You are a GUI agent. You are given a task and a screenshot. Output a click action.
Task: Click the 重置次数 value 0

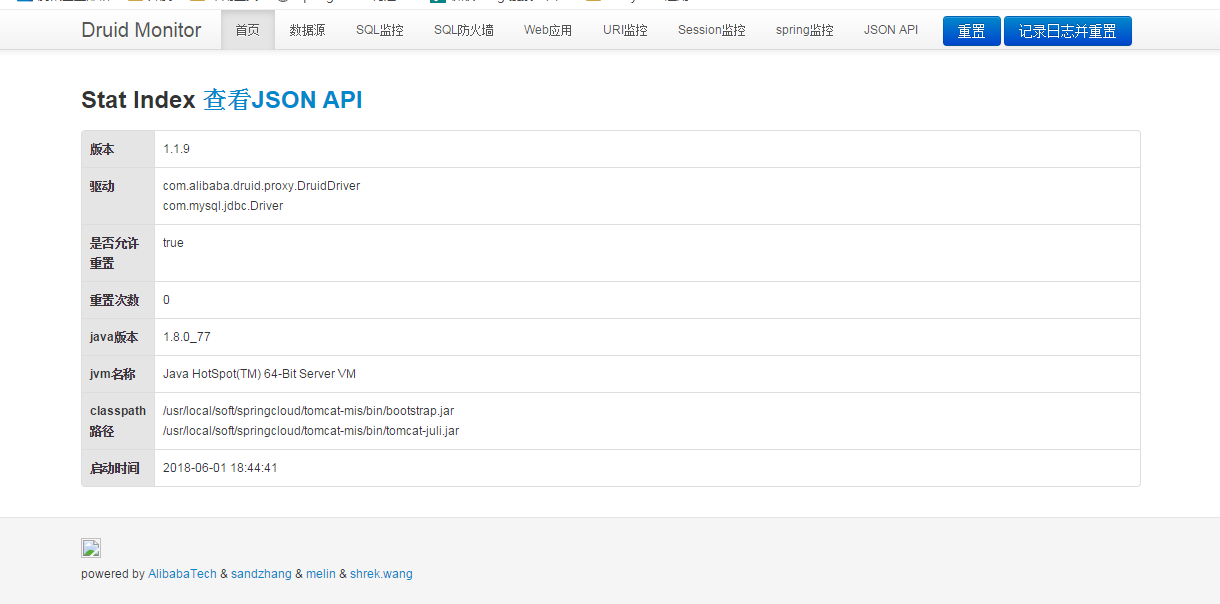[166, 300]
